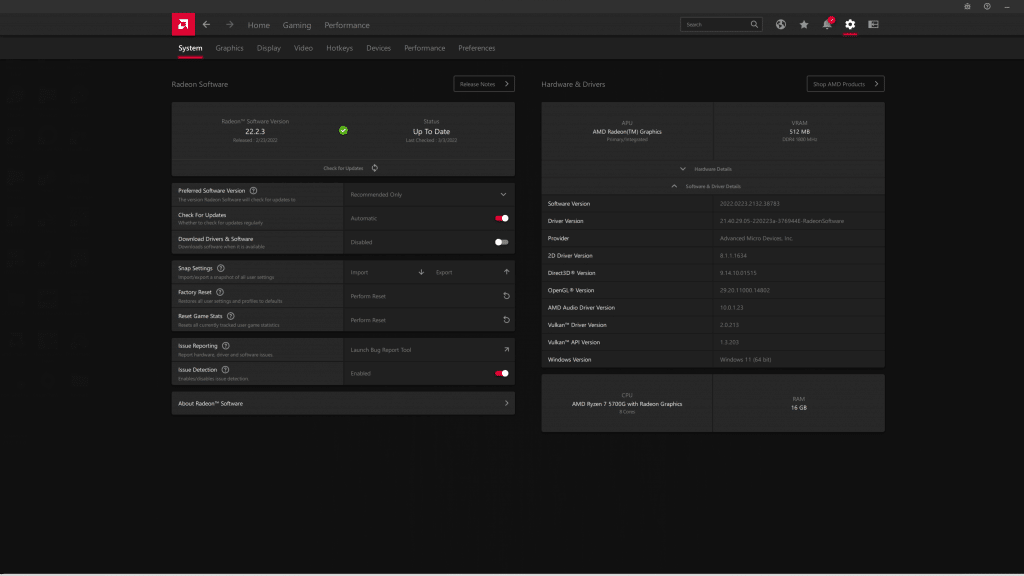Click the Software Version 22.2.3 text

pos(255,131)
